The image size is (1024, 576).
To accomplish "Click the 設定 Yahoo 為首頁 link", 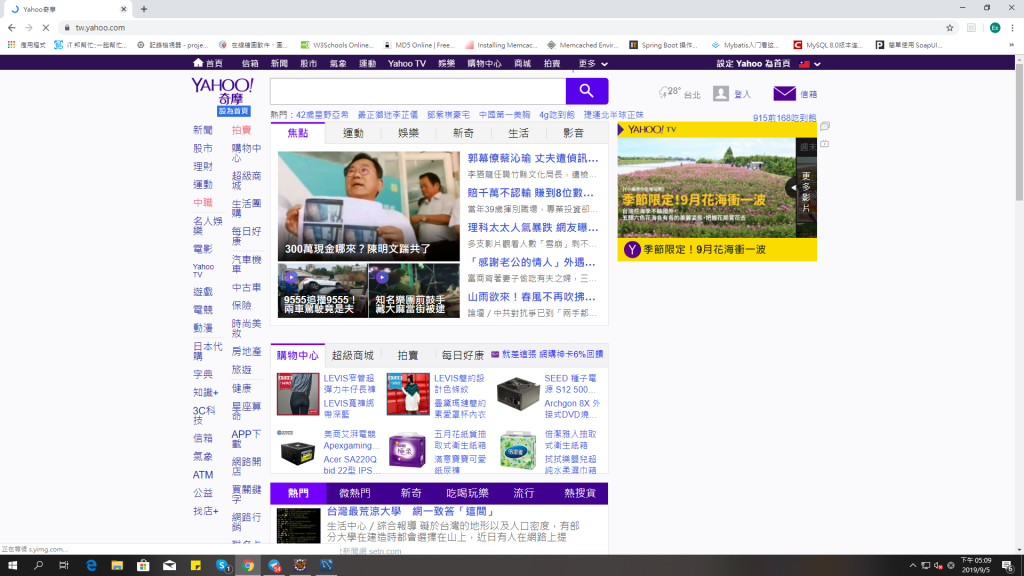I will [754, 63].
